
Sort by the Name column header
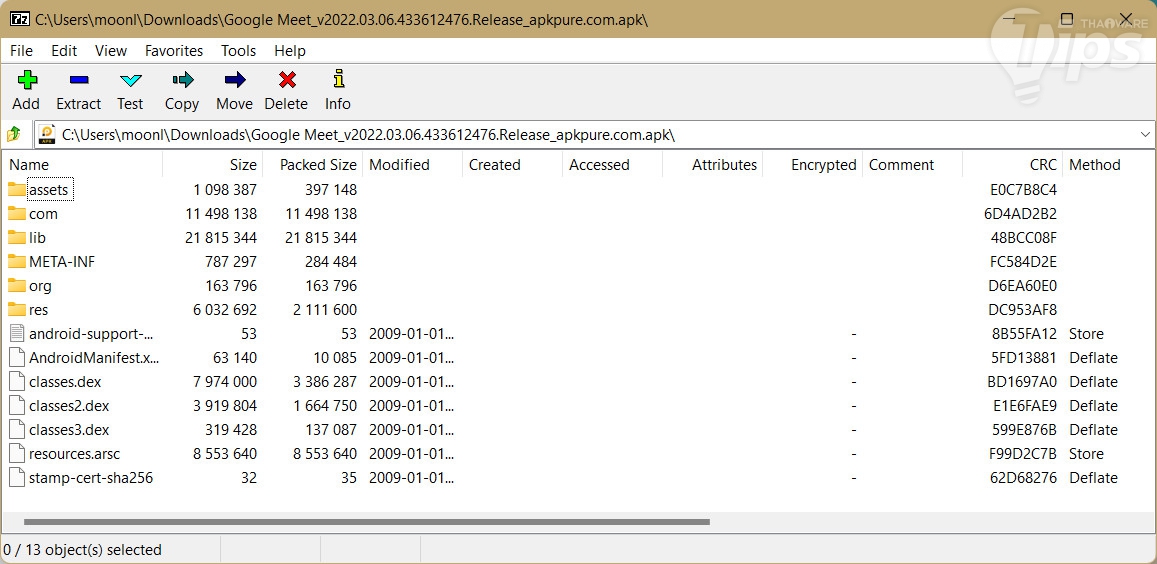click(82, 165)
